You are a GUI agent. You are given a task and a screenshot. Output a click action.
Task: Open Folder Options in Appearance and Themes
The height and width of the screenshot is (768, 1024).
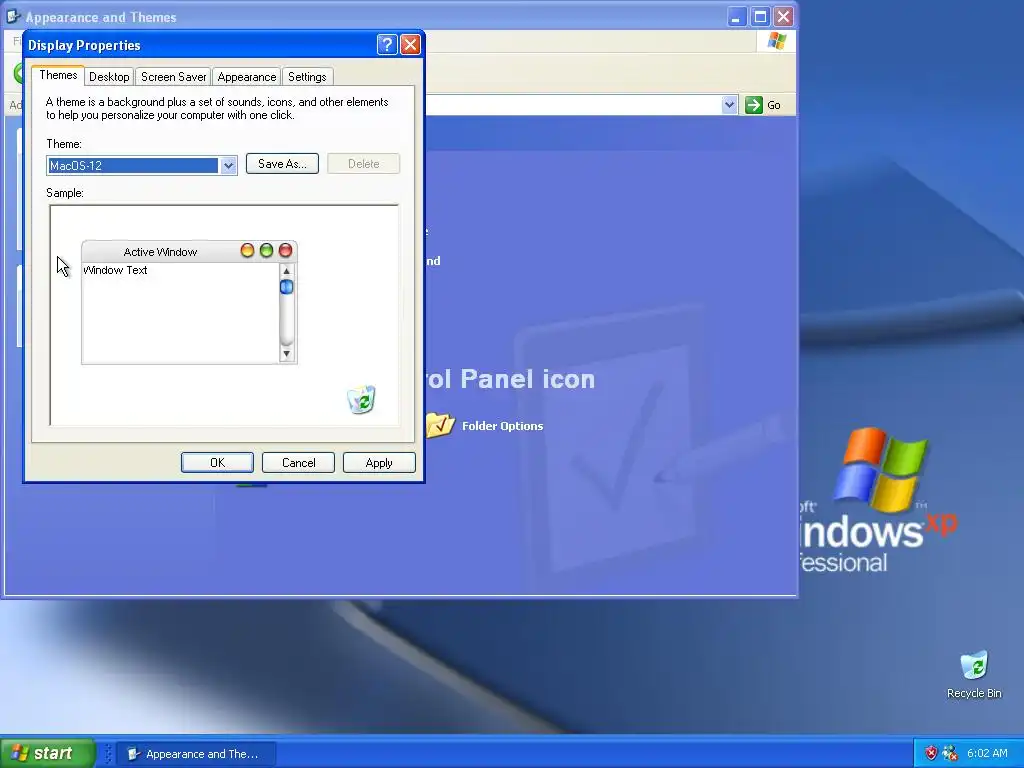point(502,426)
